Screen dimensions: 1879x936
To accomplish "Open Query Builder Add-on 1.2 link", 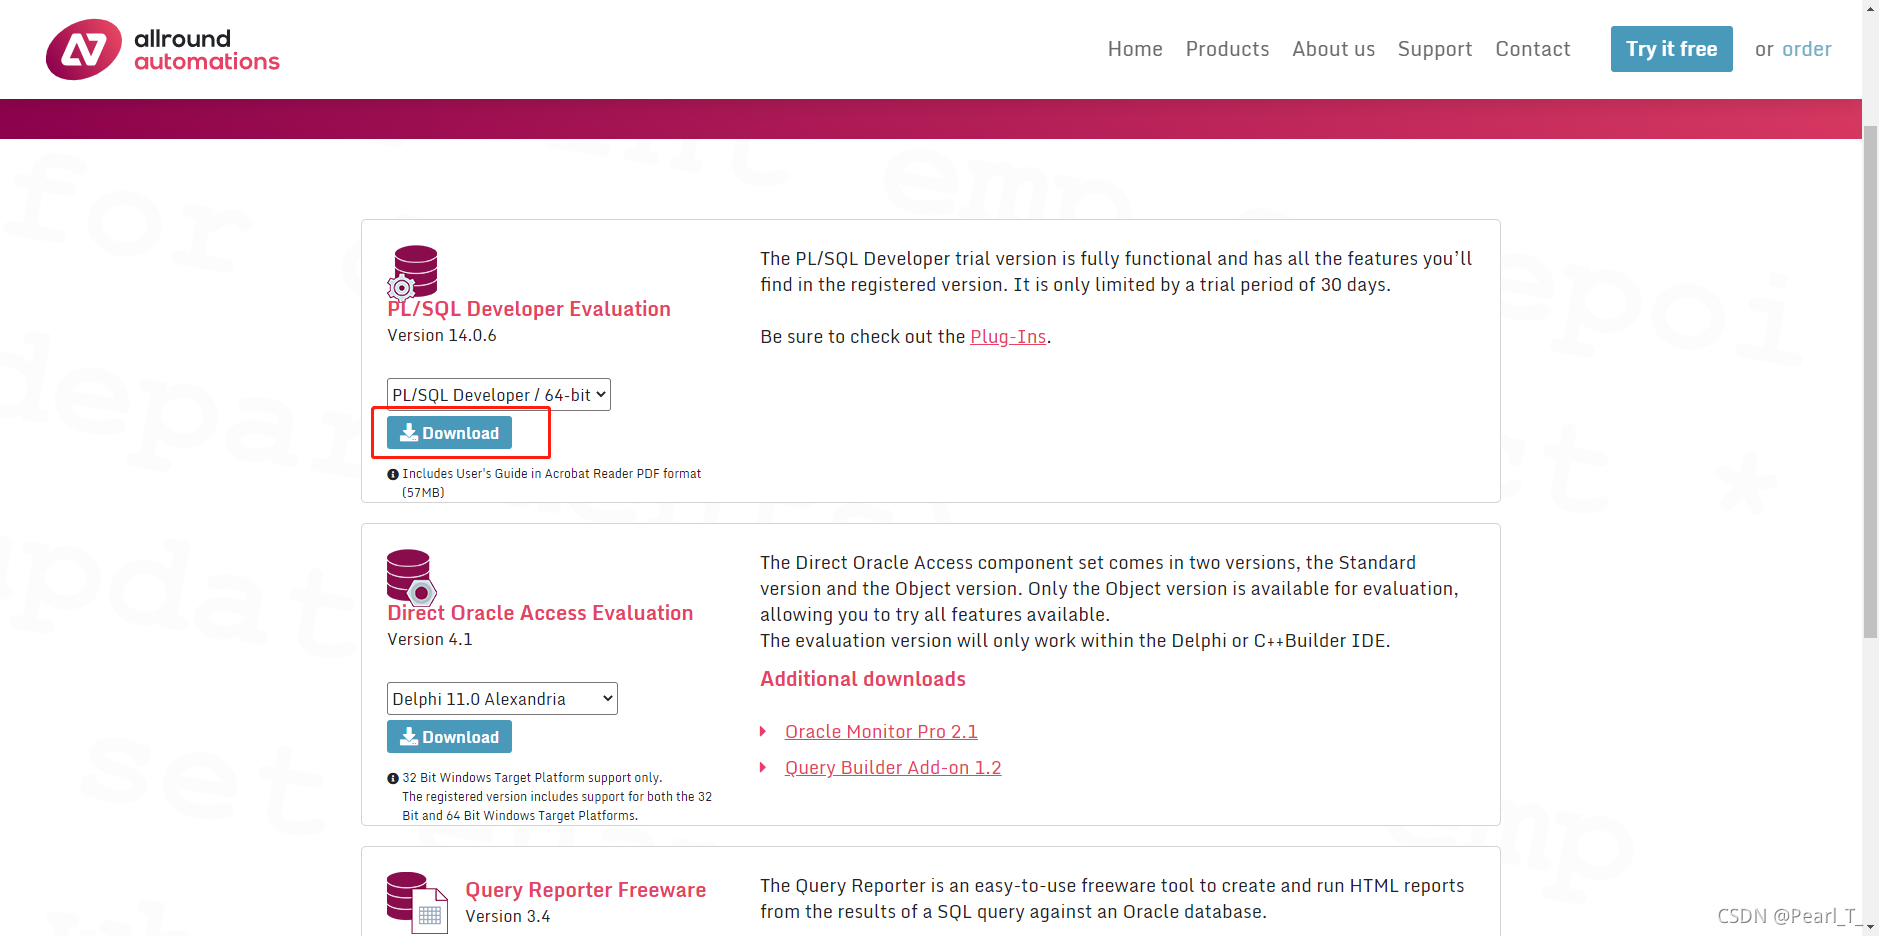I will click(893, 768).
